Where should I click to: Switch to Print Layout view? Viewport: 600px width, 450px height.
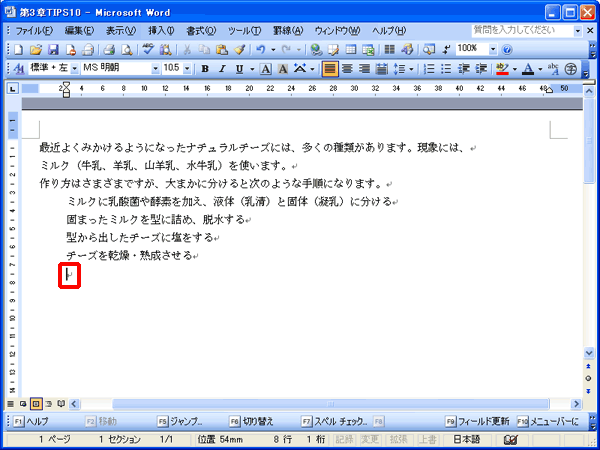[36, 403]
